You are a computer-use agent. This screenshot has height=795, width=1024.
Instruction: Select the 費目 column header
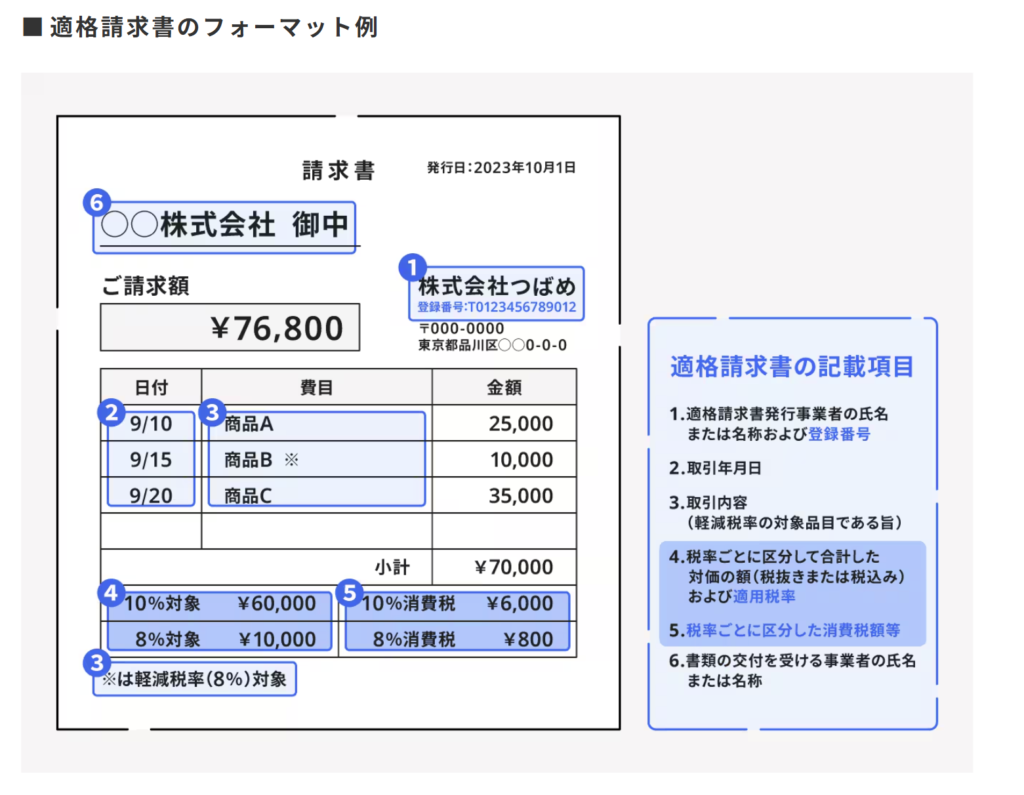click(316, 387)
